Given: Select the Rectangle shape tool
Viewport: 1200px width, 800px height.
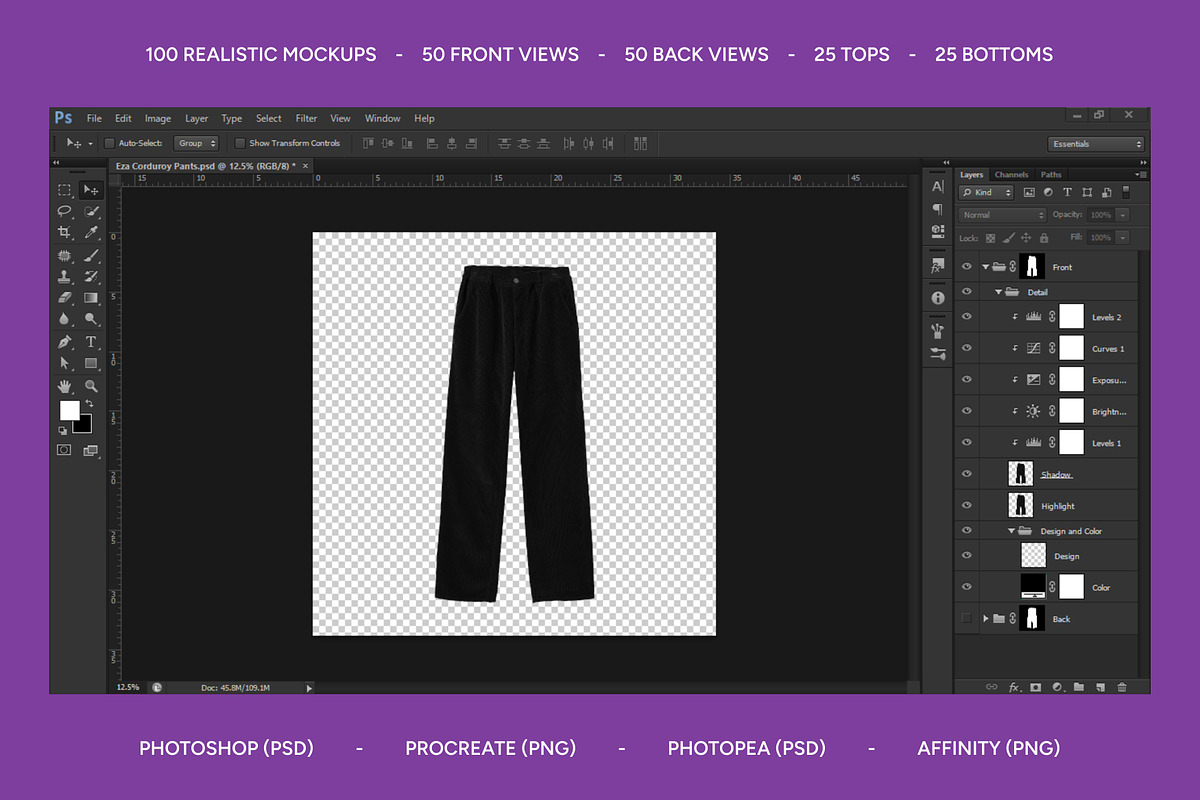Looking at the screenshot, I should point(91,363).
